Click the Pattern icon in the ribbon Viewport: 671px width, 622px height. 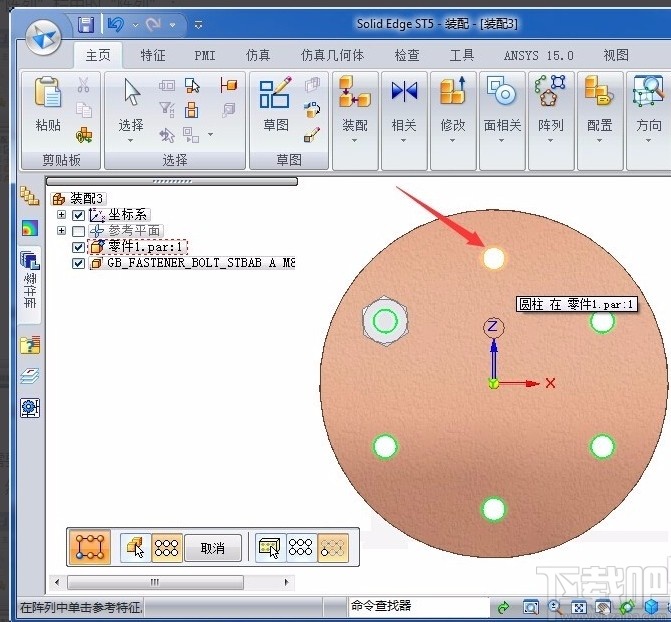[x=550, y=90]
